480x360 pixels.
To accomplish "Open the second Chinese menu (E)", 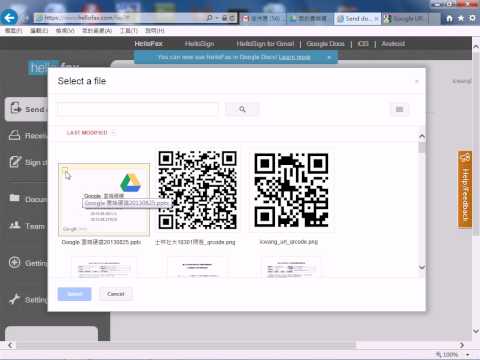I will click(x=39, y=31).
